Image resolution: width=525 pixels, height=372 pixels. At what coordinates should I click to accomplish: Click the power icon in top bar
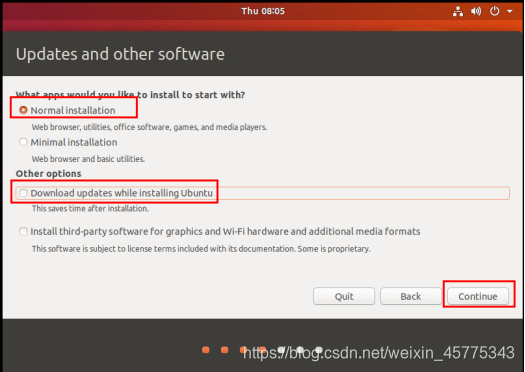pos(495,11)
